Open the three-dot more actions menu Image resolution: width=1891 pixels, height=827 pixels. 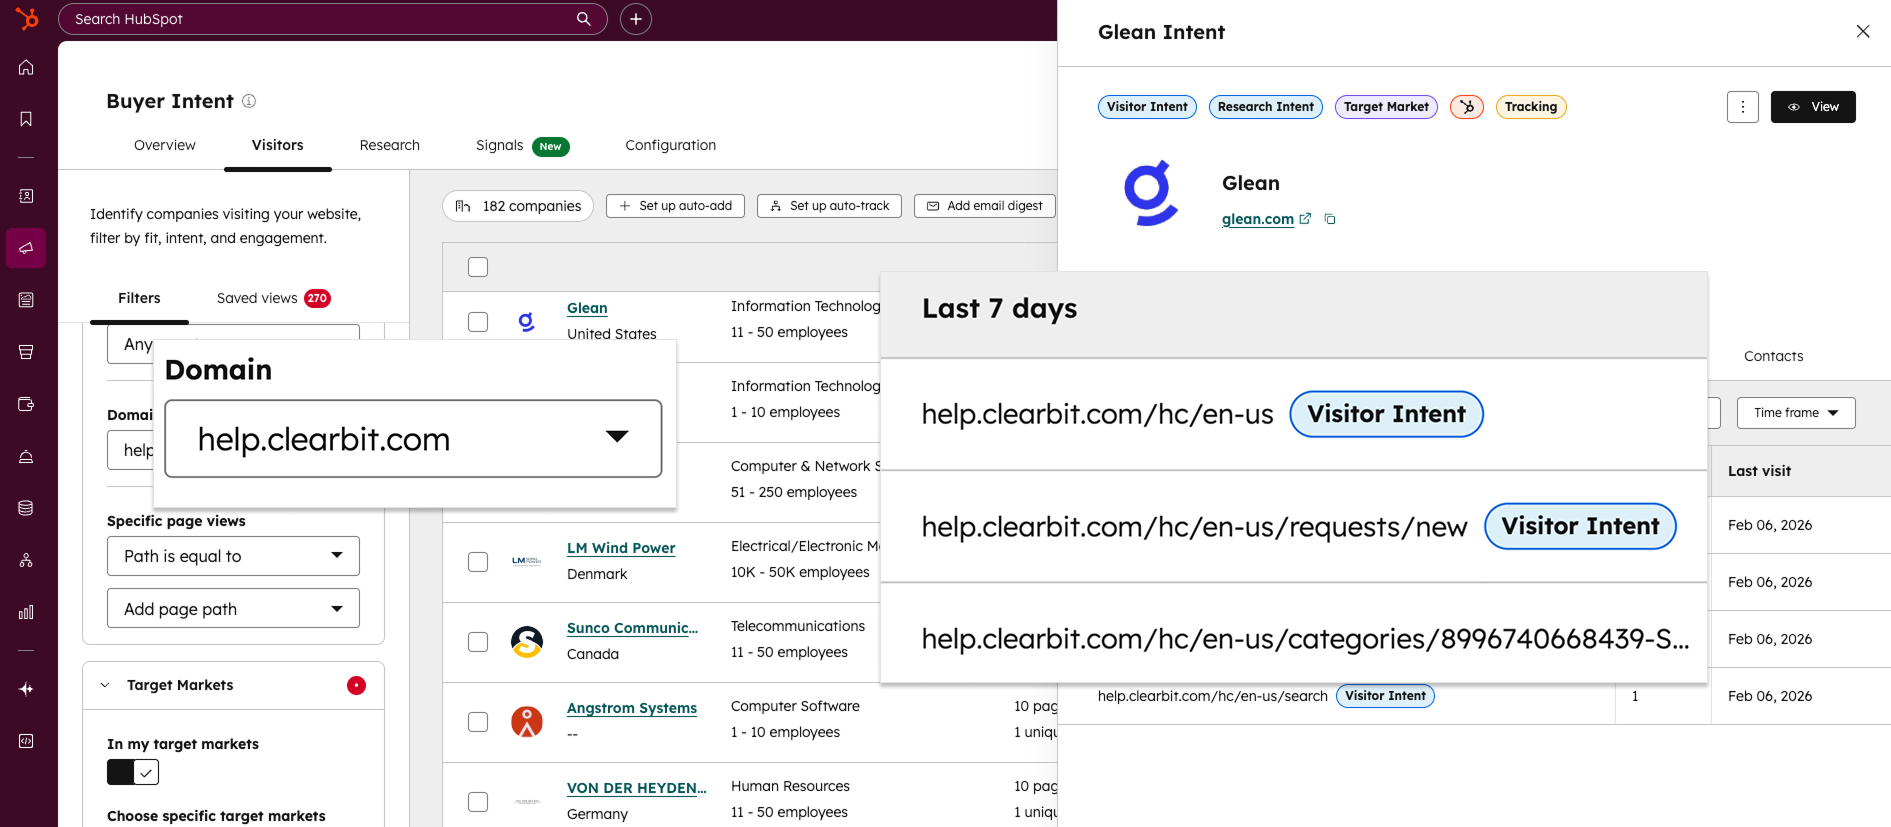[1742, 107]
